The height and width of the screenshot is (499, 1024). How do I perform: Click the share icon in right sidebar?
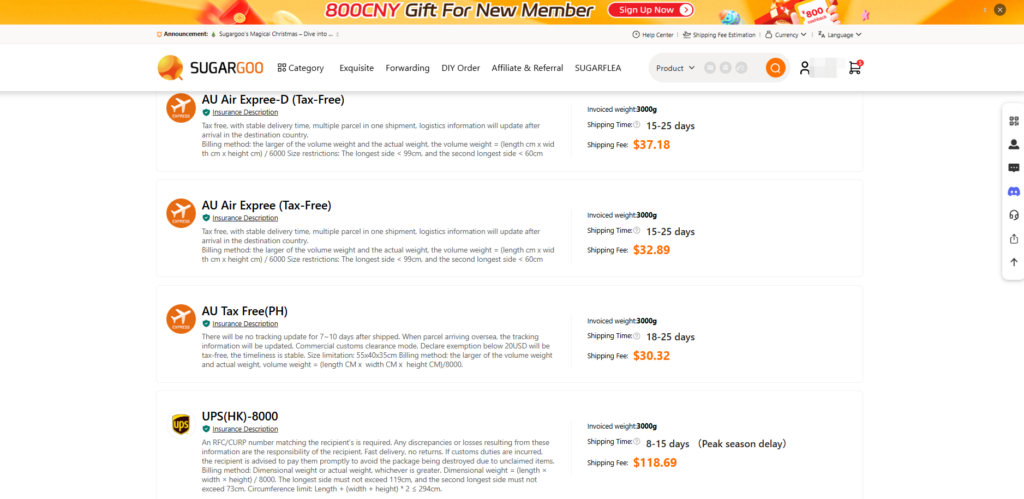pos(1014,238)
